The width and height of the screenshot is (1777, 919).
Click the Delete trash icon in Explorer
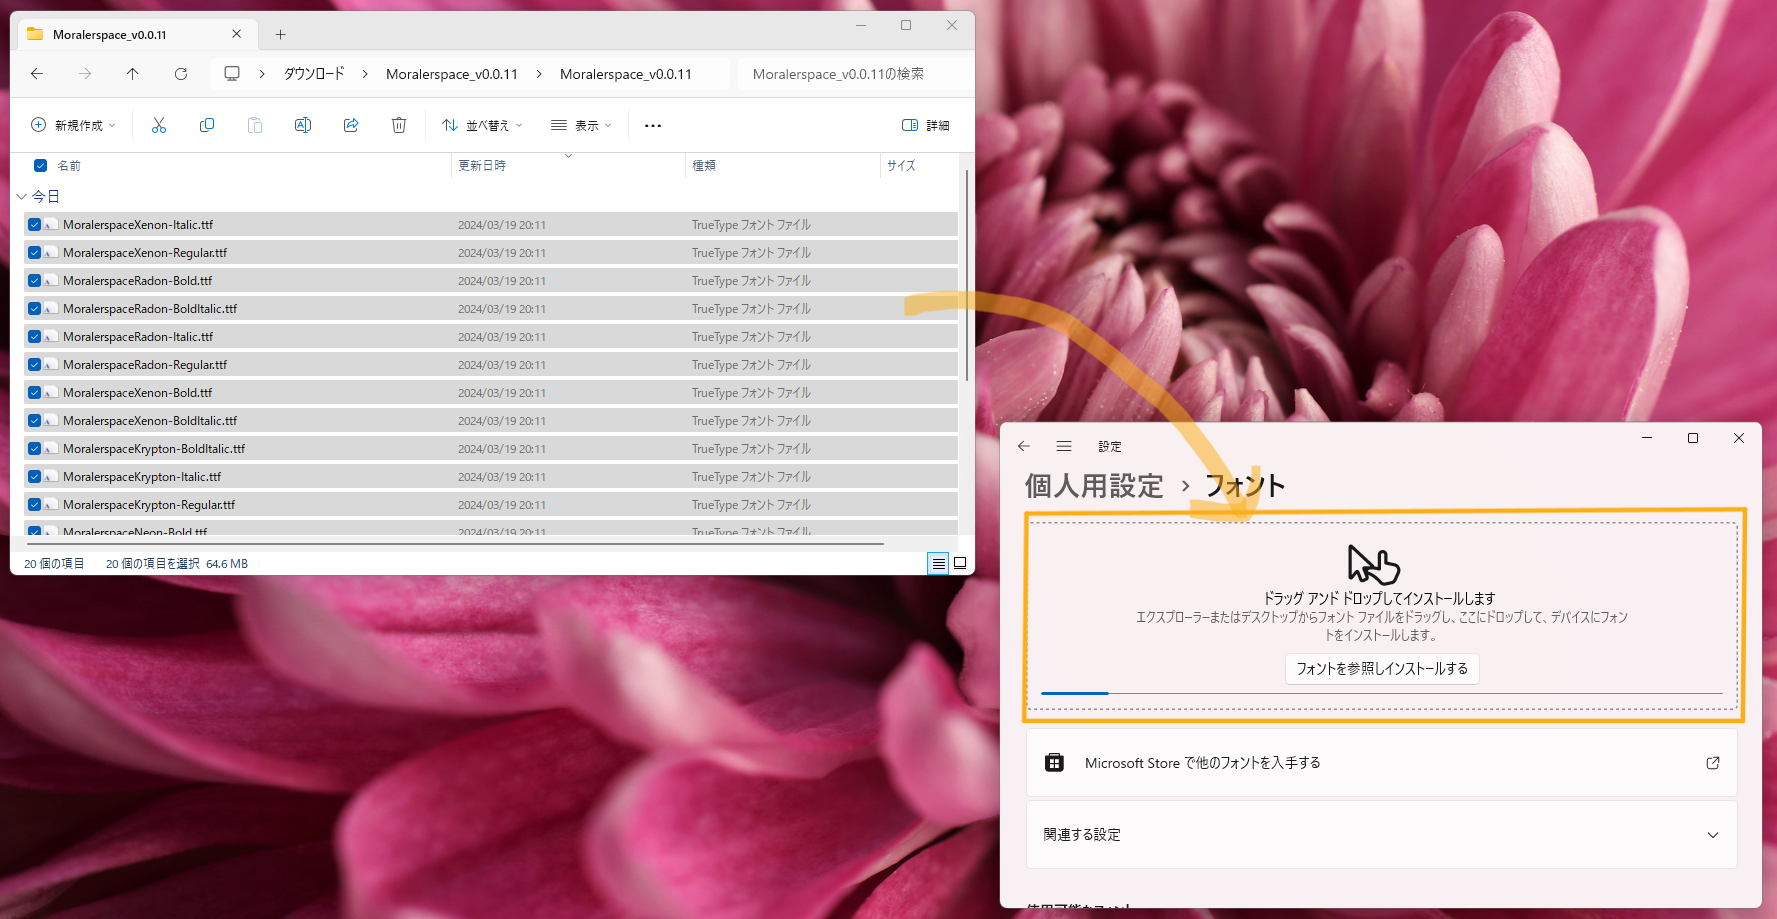click(399, 125)
